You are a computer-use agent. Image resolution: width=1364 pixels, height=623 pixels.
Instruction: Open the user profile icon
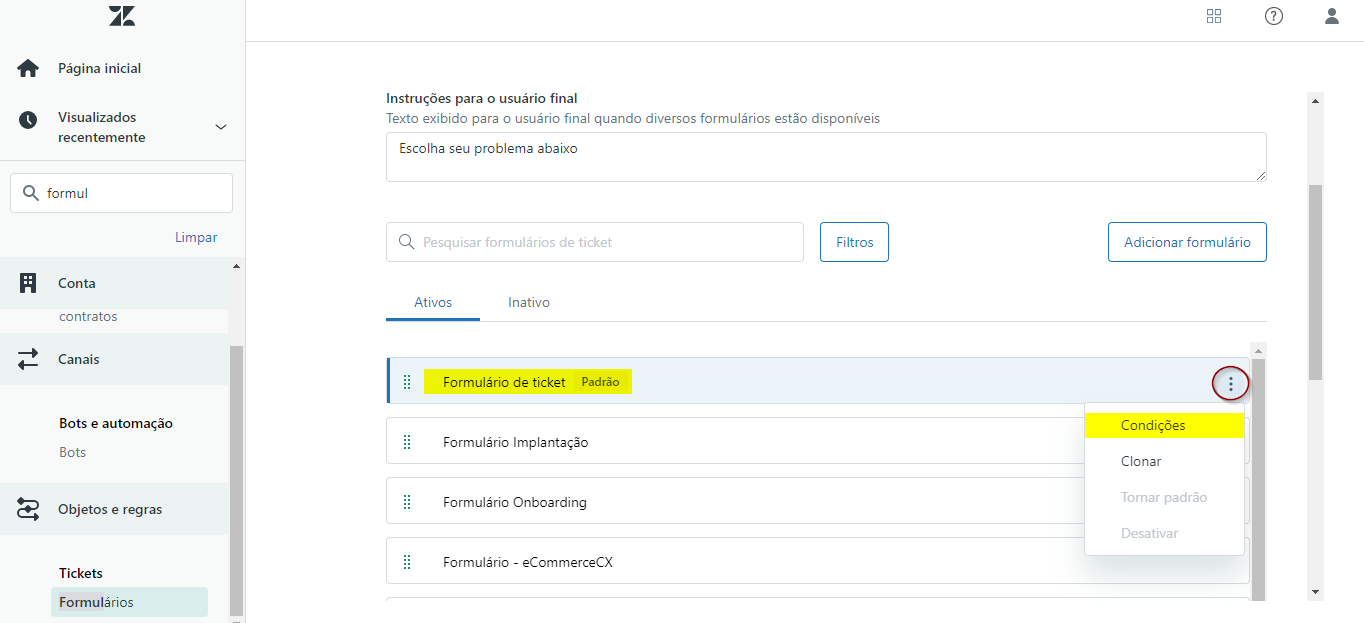click(x=1331, y=16)
